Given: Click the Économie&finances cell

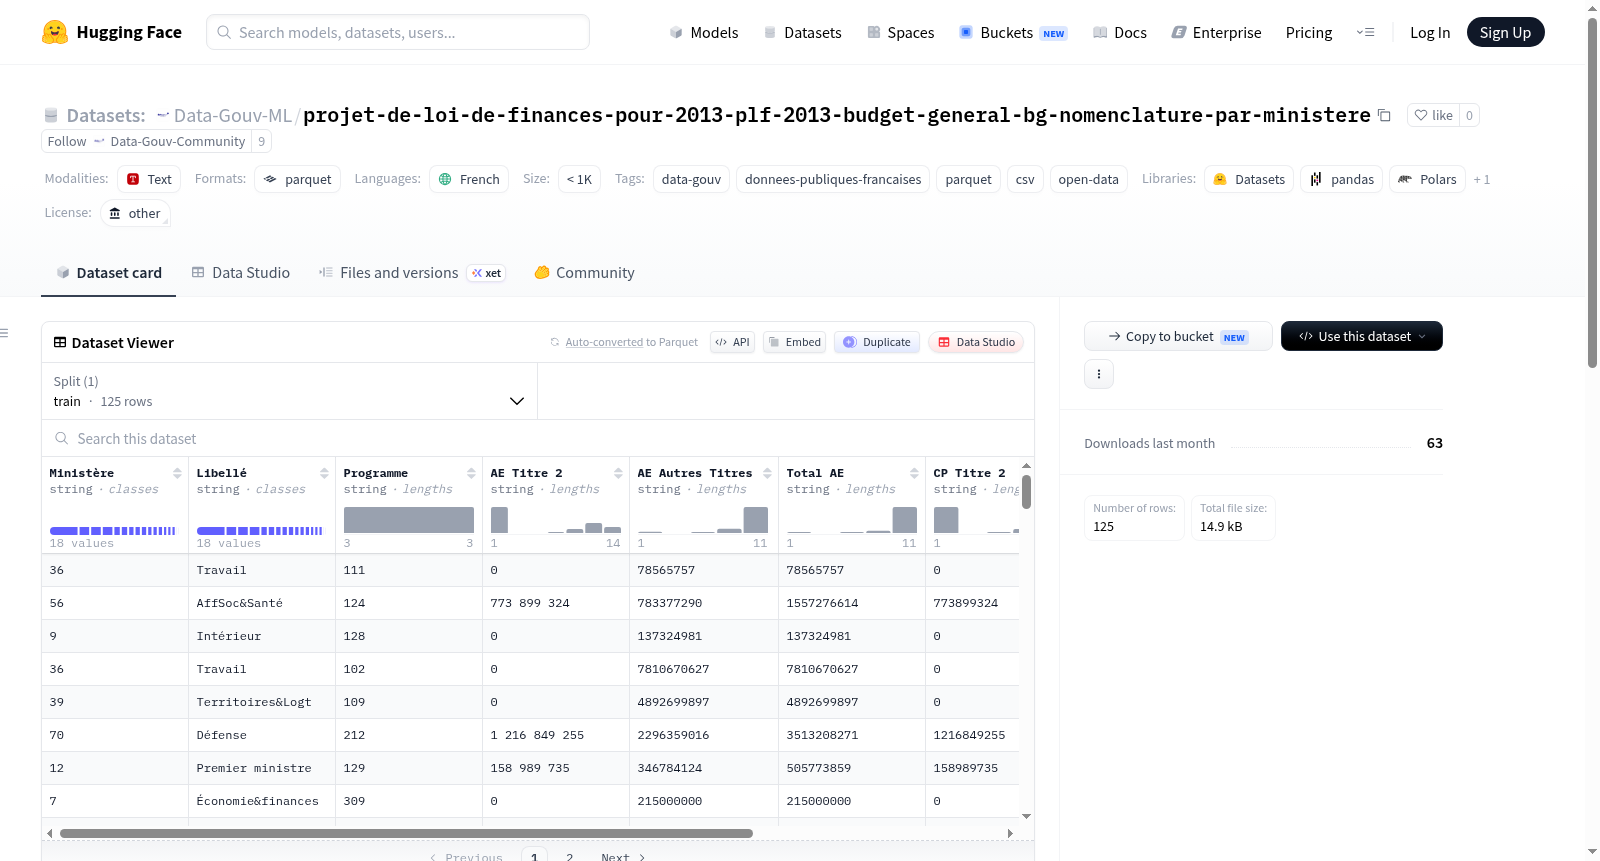Looking at the screenshot, I should tap(262, 801).
